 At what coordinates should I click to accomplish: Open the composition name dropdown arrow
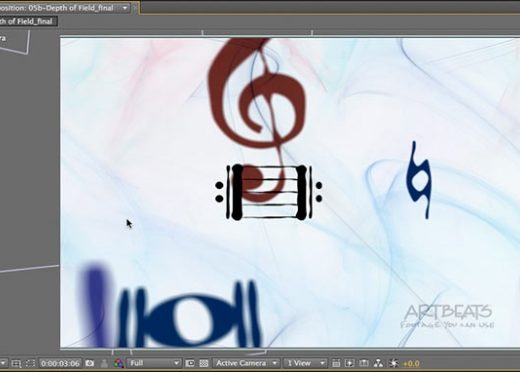point(125,8)
